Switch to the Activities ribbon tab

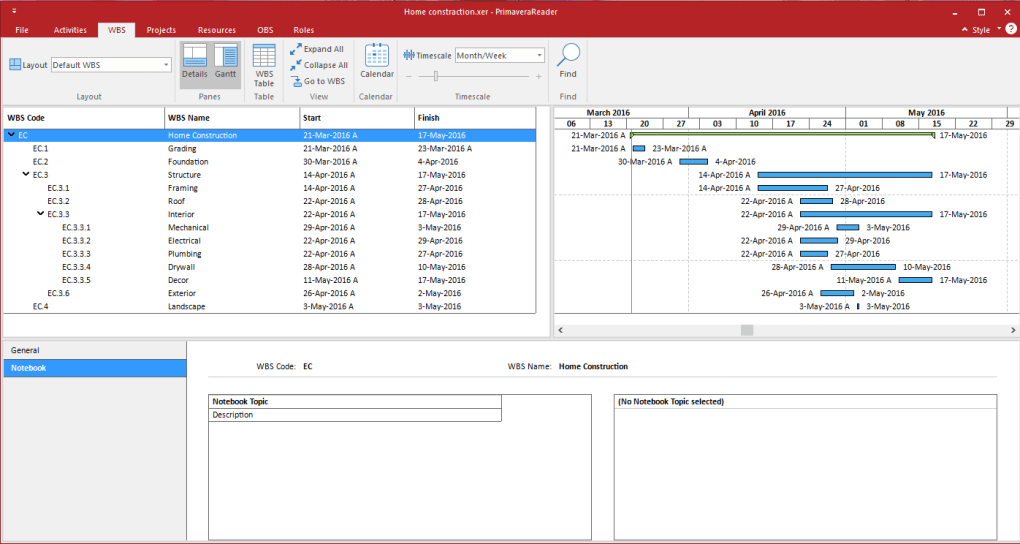click(70, 30)
